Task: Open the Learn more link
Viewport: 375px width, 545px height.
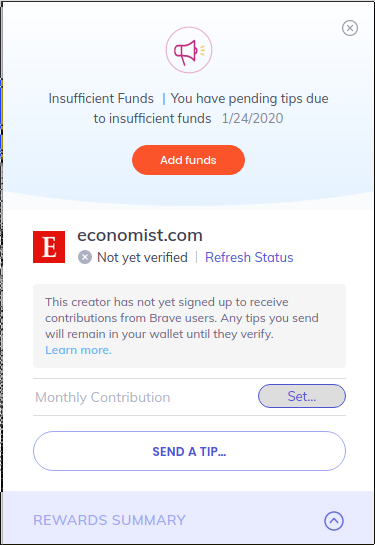Action: pyautogui.click(x=79, y=350)
